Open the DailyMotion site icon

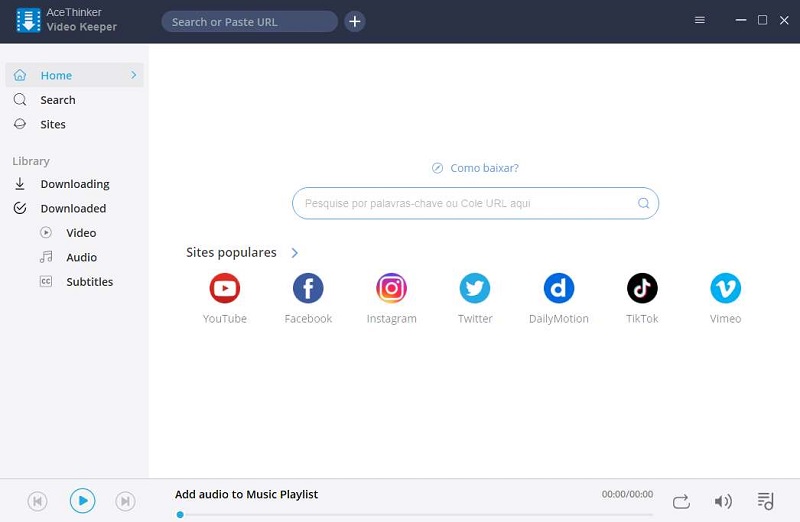tap(559, 288)
